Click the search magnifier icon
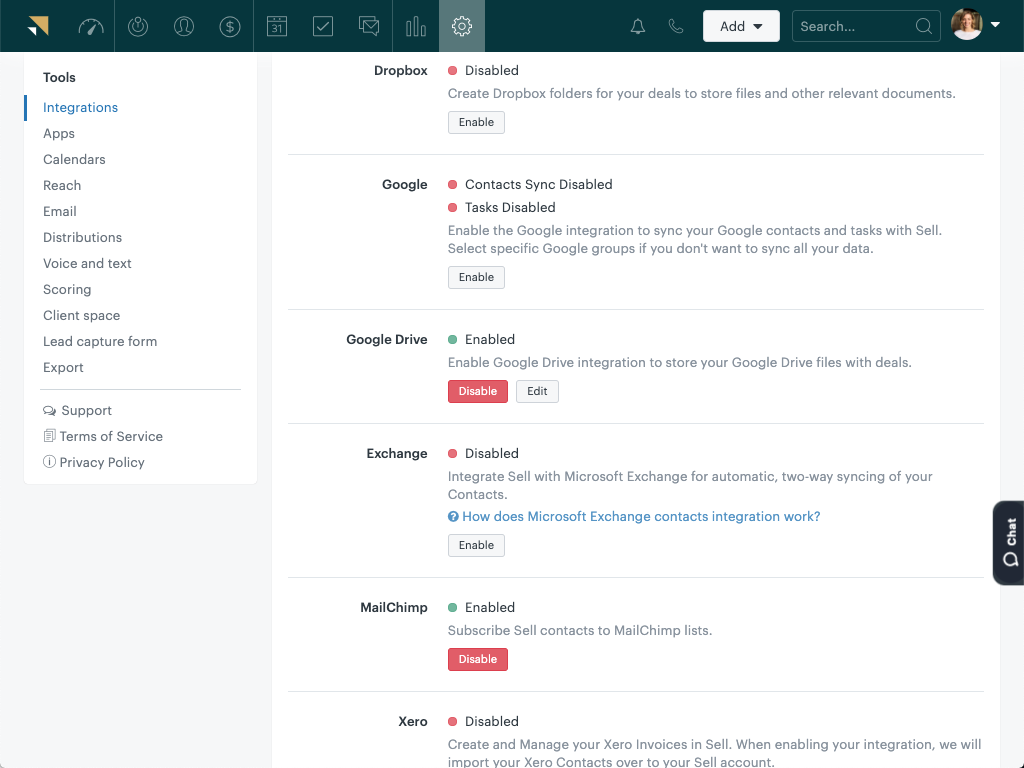The width and height of the screenshot is (1024, 768). [923, 26]
